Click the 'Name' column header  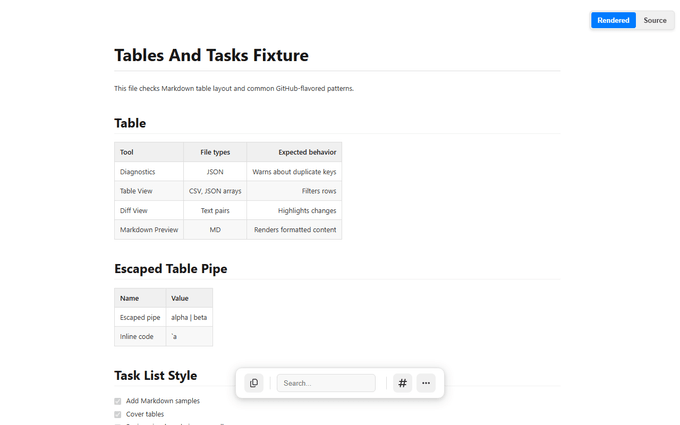(x=140, y=298)
